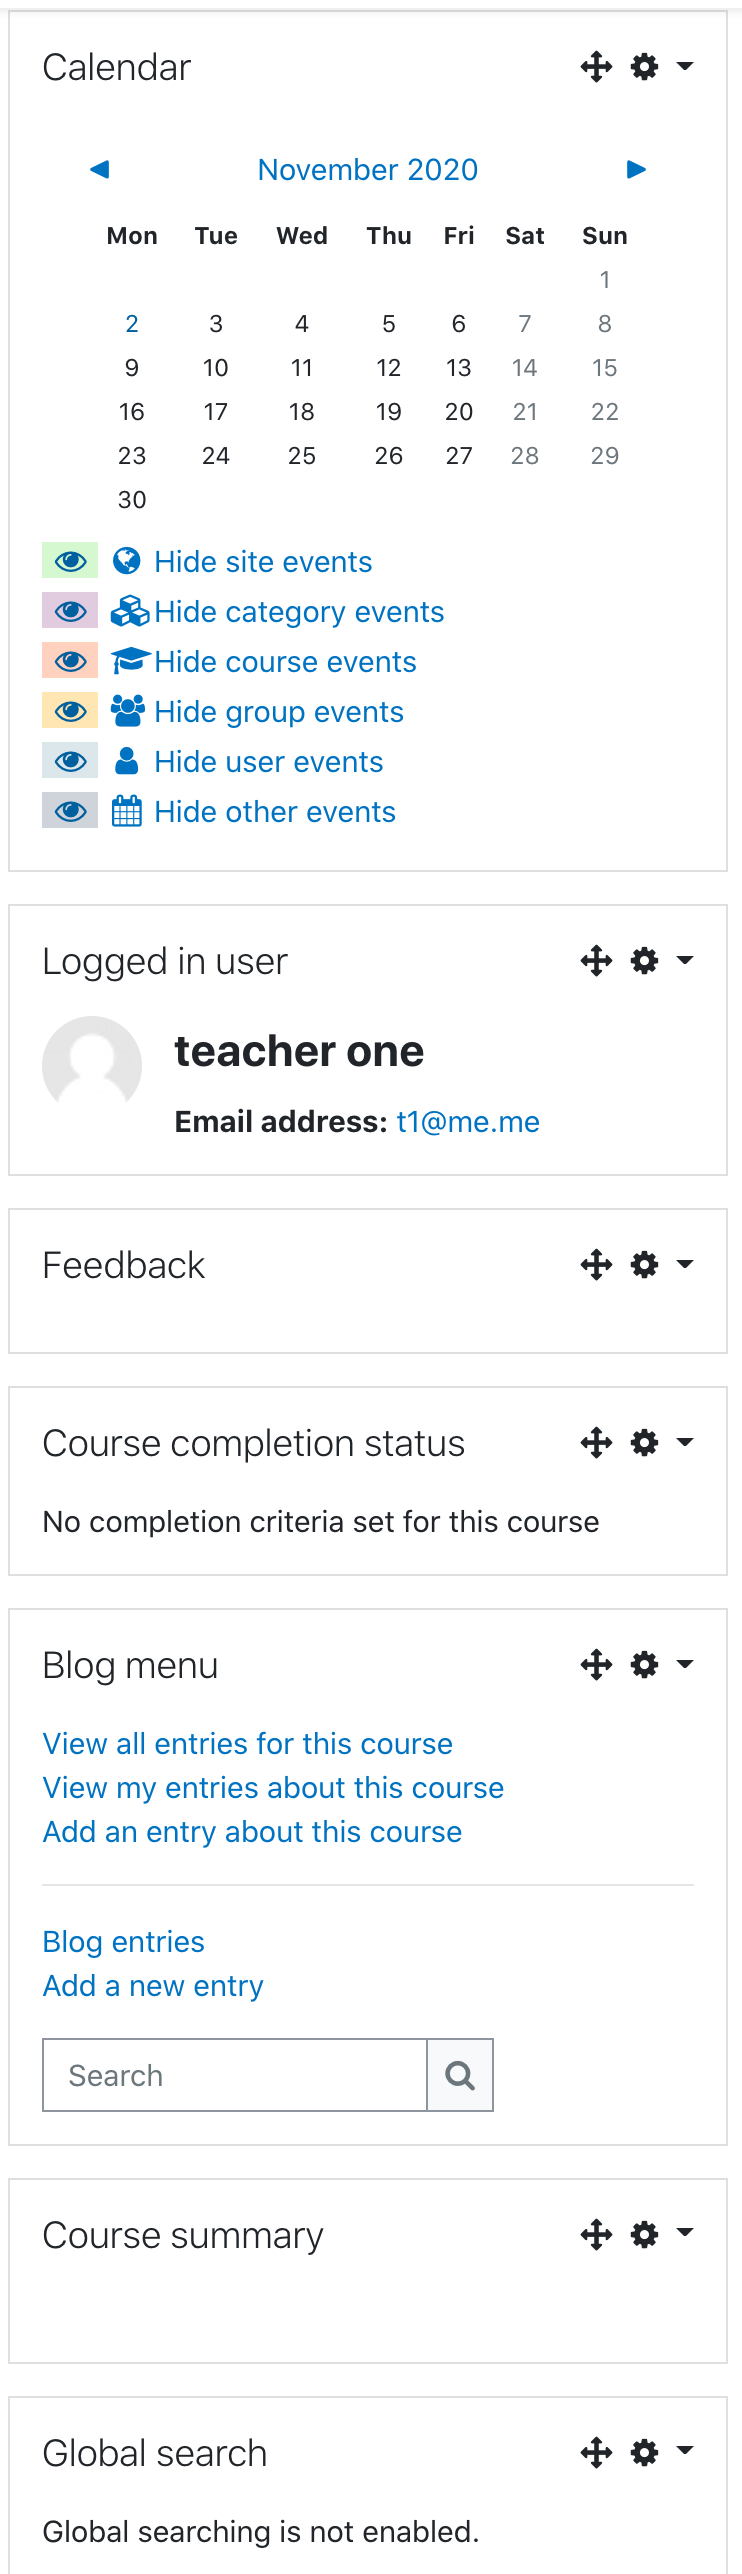Select day 2 in the calendar
This screenshot has height=2574, width=742.
132,323
